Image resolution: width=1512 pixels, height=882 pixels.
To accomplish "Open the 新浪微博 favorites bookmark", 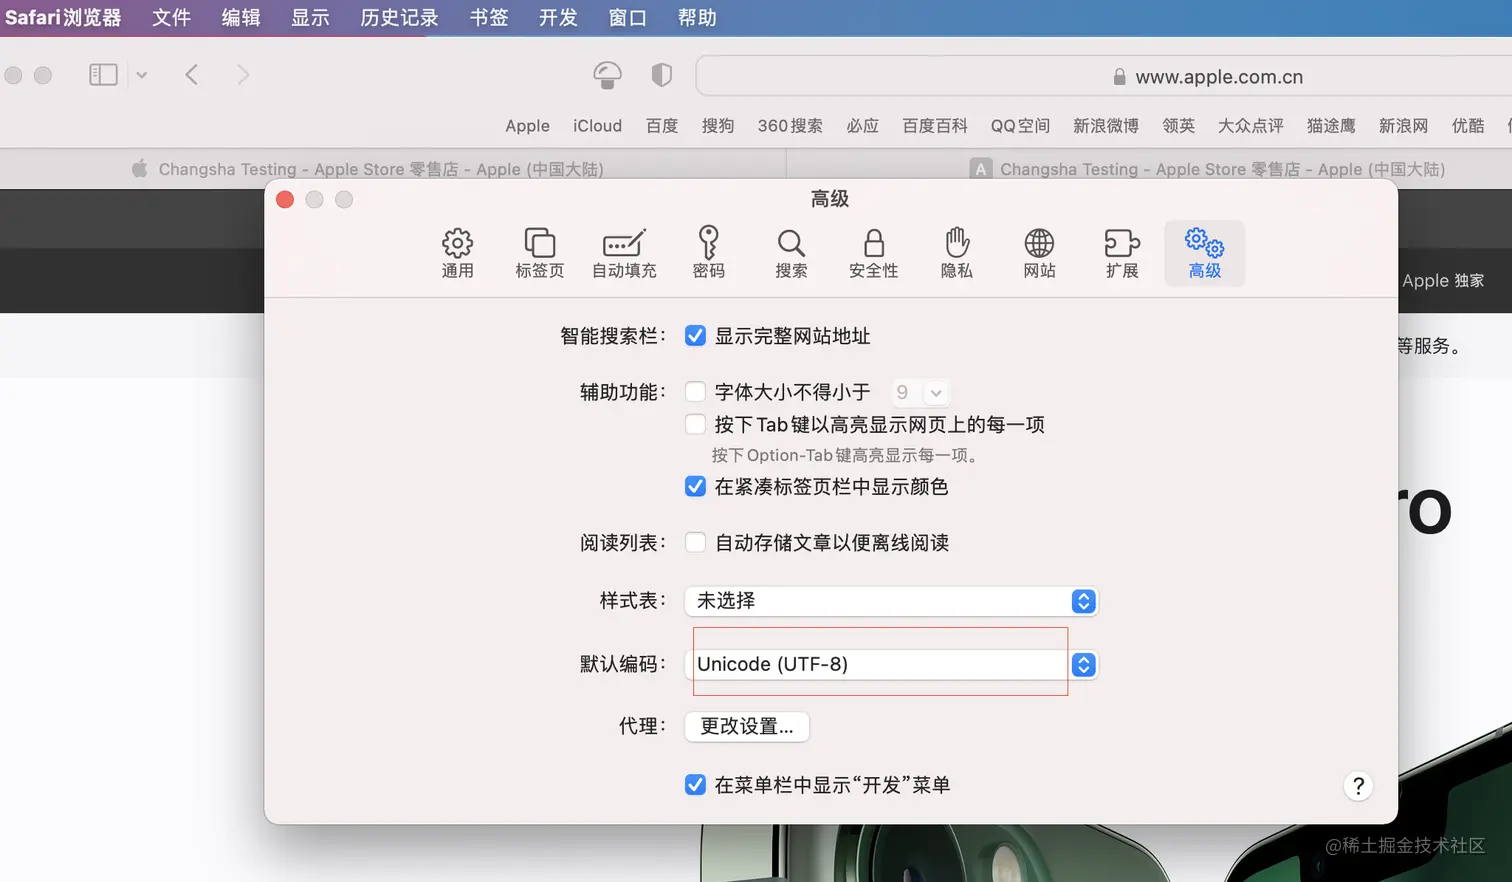I will coord(1106,126).
